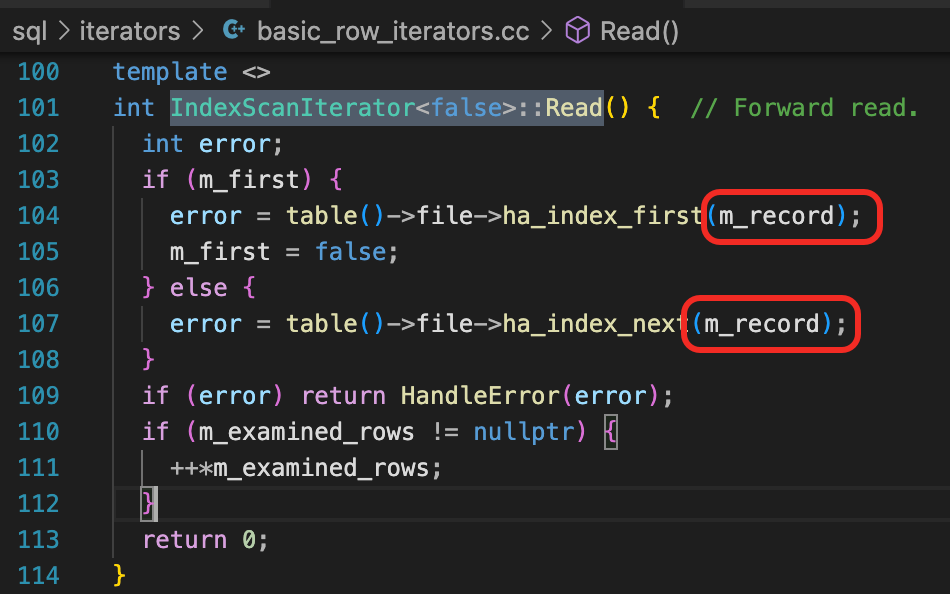Select basic_row_iterators.cc in the breadcrumb
The height and width of the screenshot is (594, 950).
392,31
